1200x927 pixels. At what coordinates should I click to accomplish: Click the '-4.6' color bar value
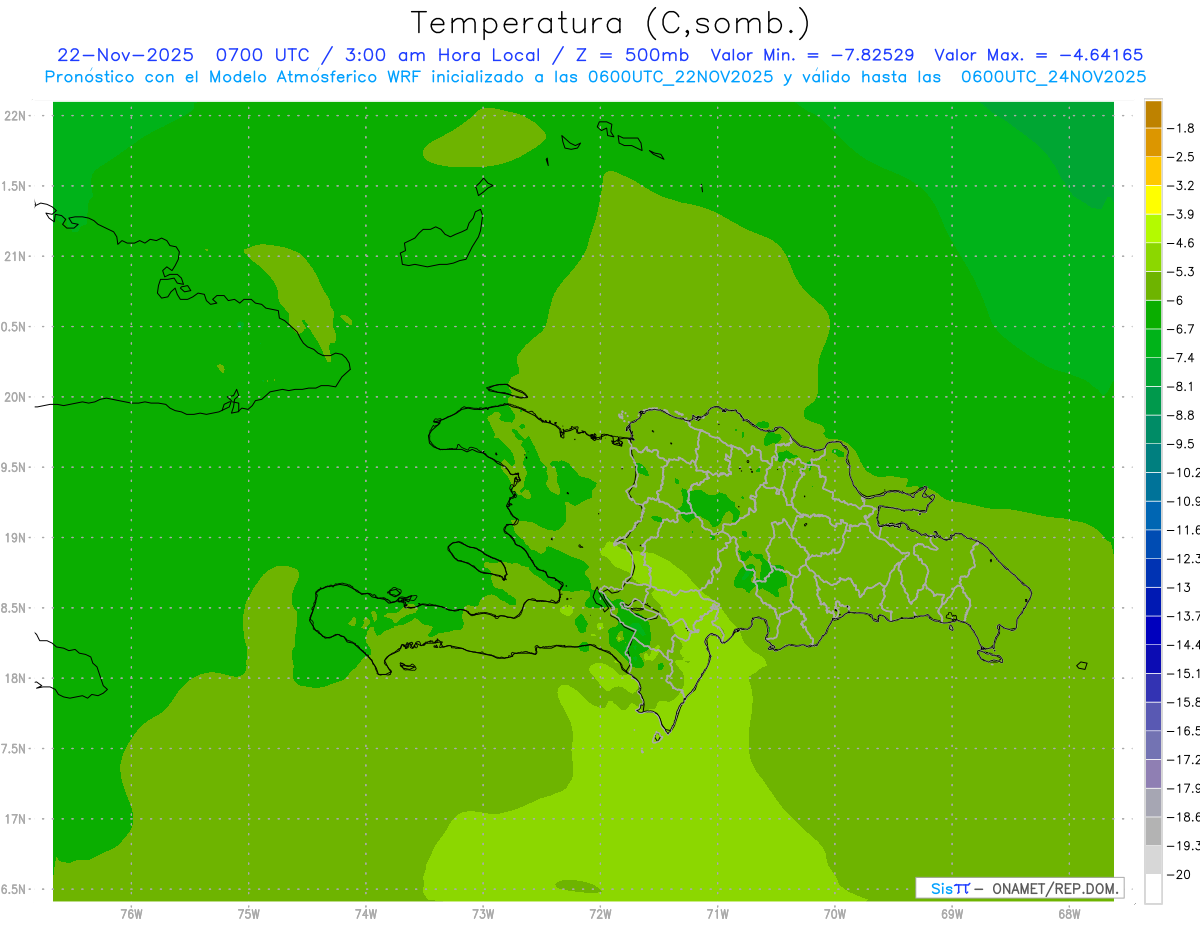(1182, 243)
